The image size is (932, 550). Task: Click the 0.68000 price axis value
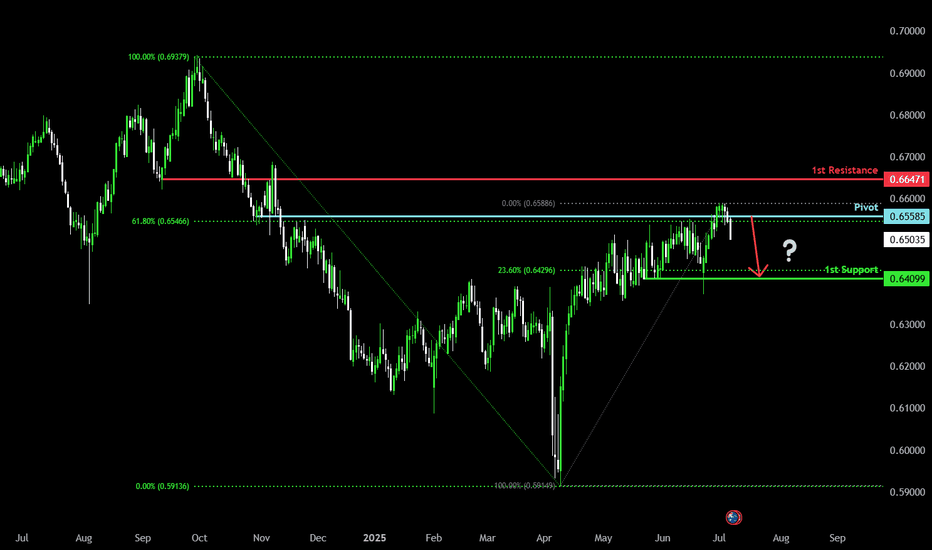[907, 115]
